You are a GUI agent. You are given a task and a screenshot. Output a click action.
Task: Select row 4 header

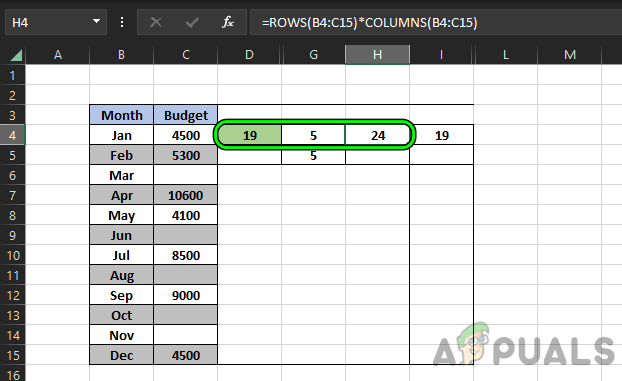[x=13, y=135]
